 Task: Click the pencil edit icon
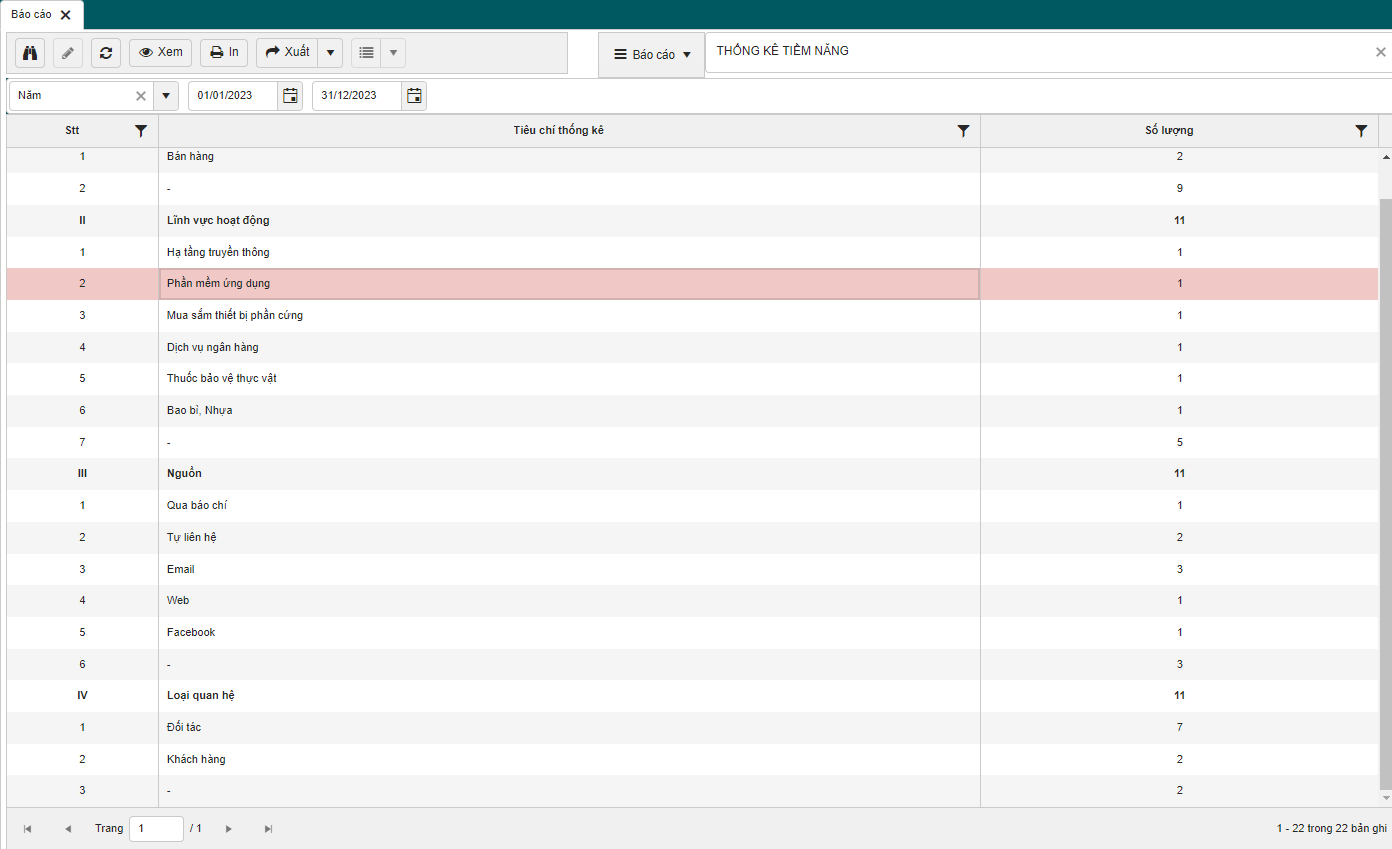pos(68,52)
